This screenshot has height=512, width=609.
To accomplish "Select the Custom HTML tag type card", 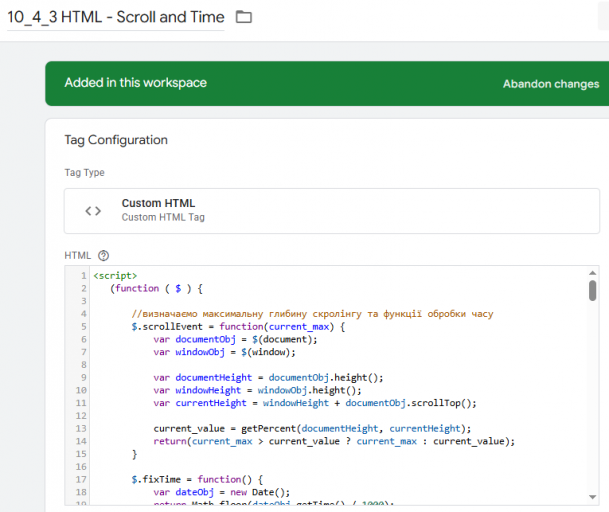I will pos(332,210).
